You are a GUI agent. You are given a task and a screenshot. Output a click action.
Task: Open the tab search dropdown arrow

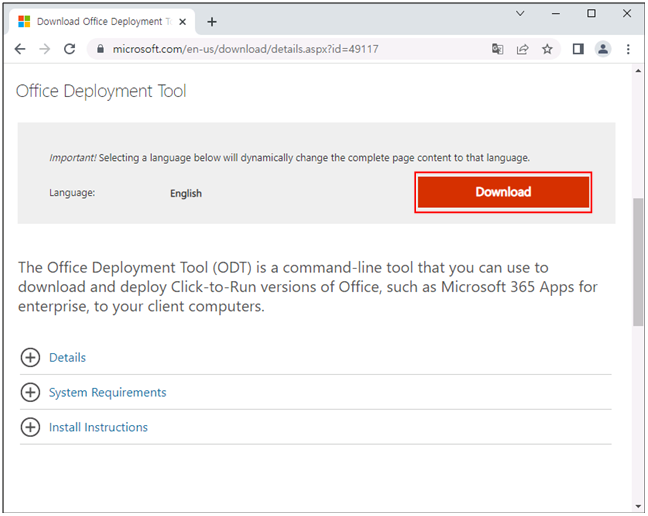point(520,14)
